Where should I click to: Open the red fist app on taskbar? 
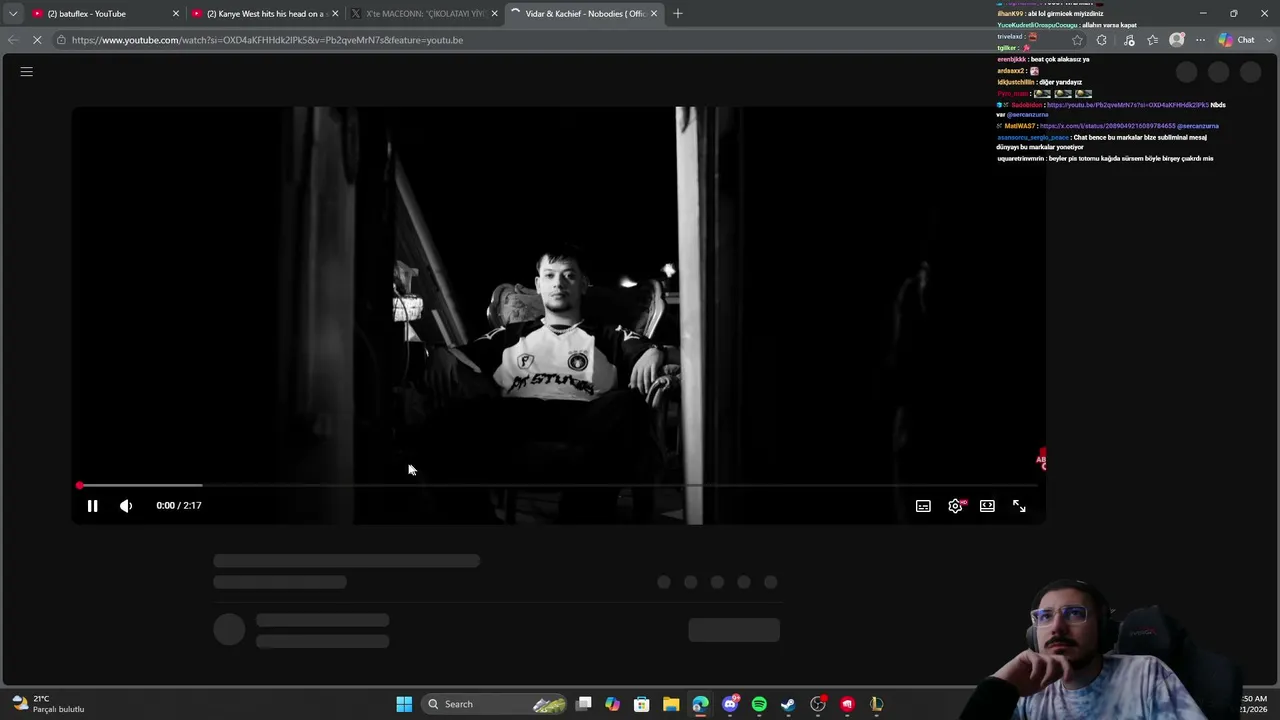click(x=847, y=704)
